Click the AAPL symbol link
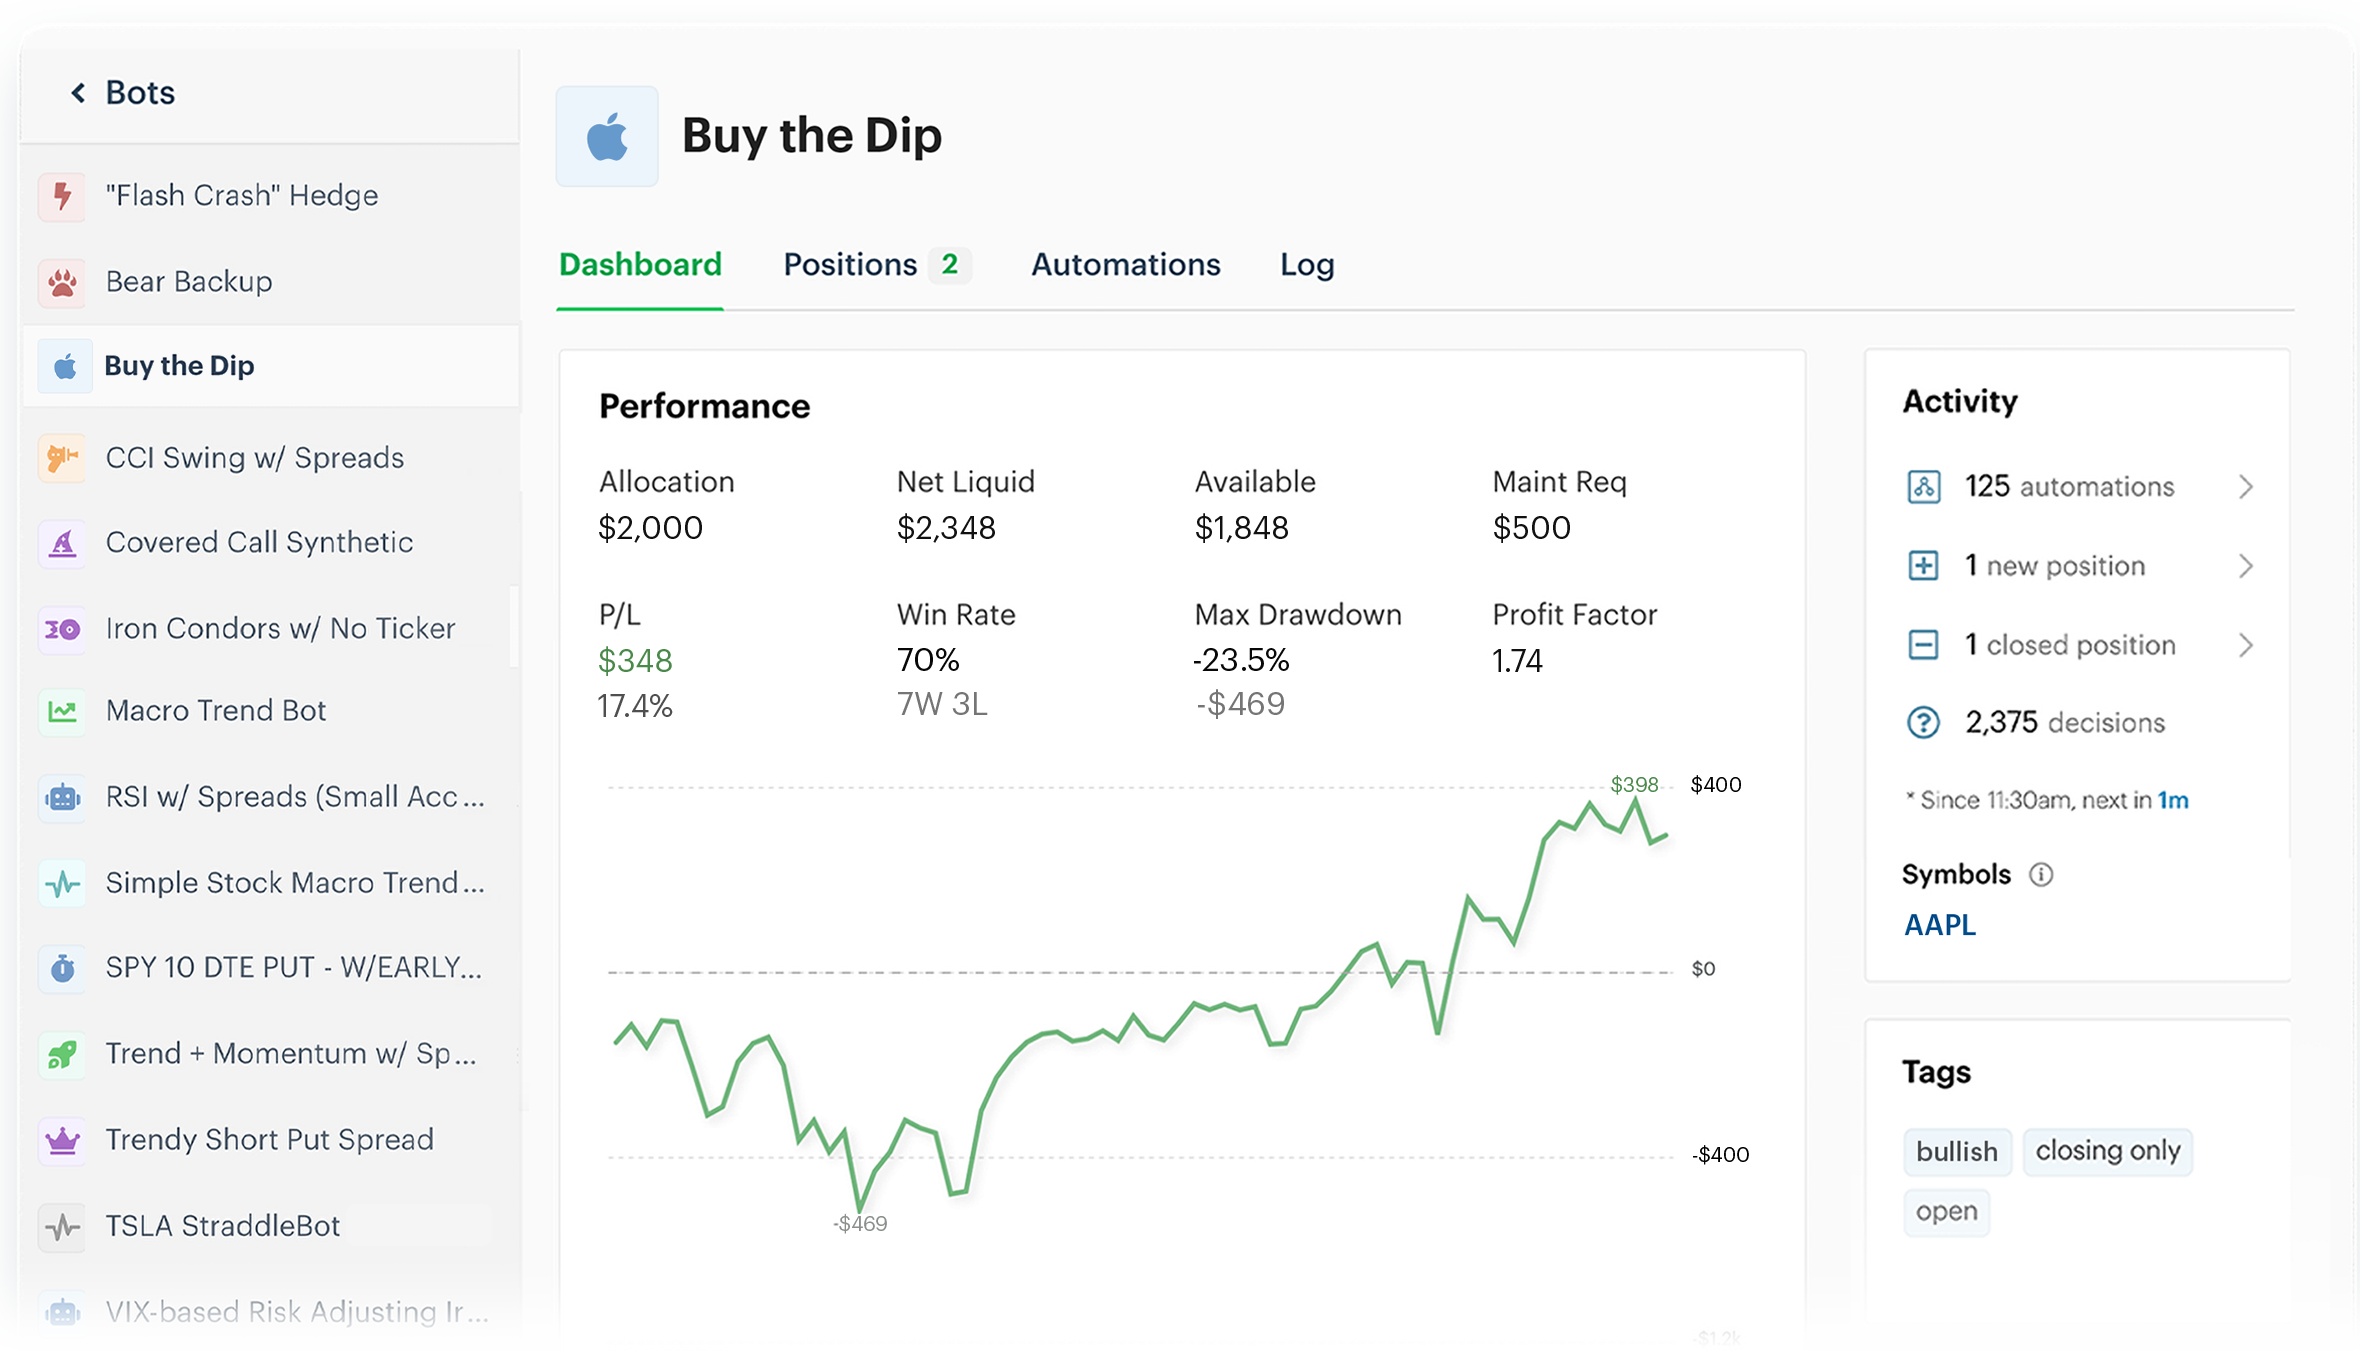2360x1351 pixels. [1938, 925]
